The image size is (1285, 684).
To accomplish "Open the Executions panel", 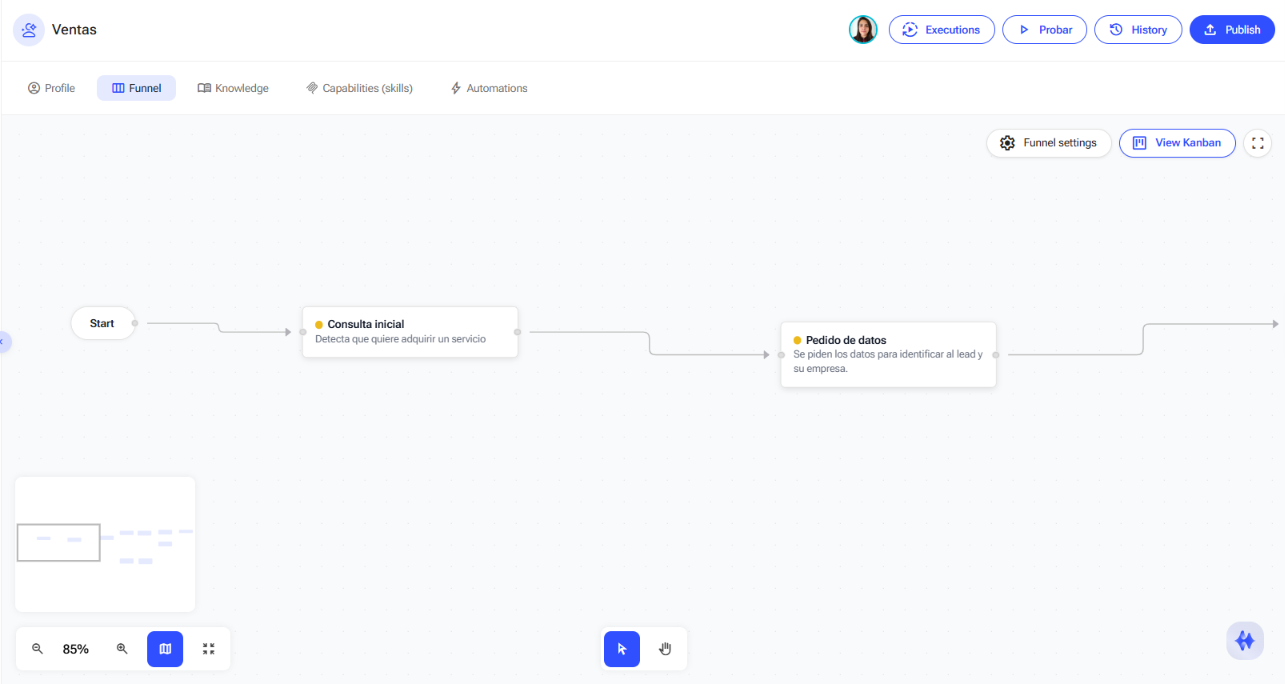I will [x=941, y=30].
